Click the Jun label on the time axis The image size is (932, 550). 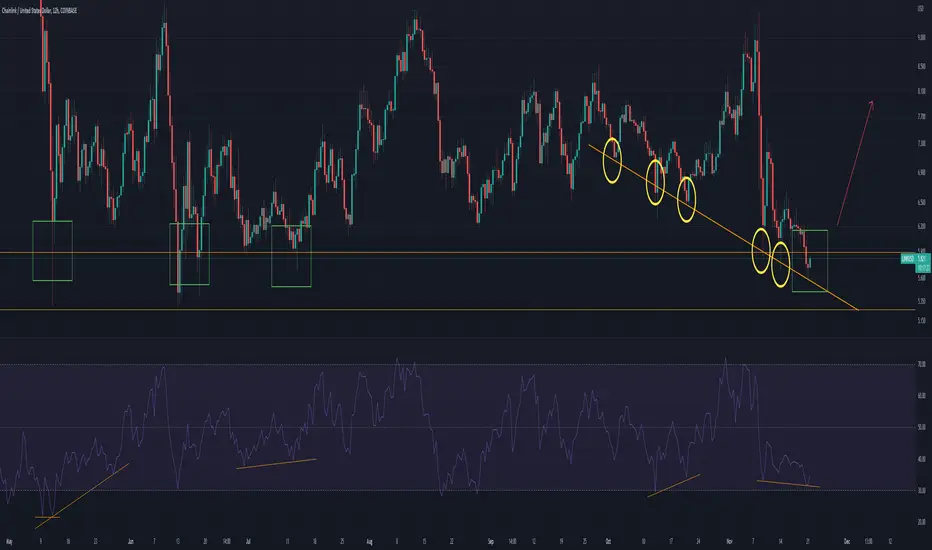(130, 542)
